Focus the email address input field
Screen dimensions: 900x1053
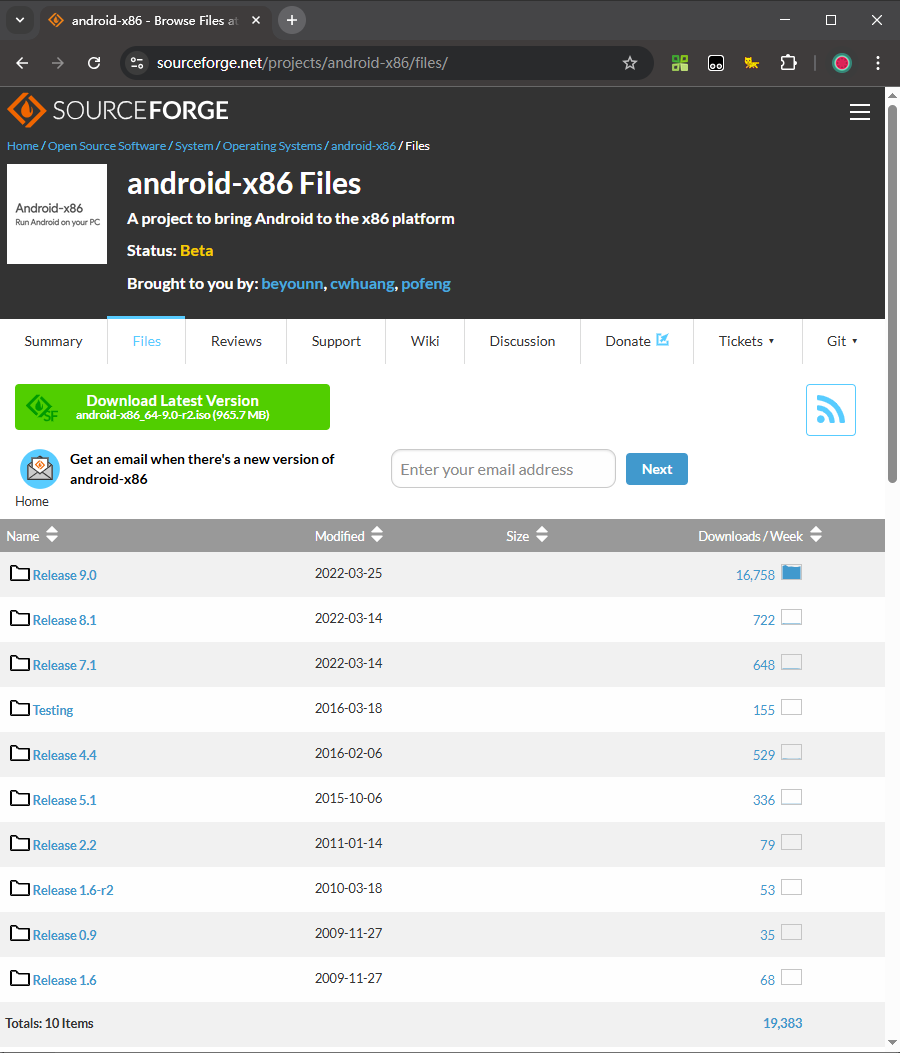tap(503, 469)
